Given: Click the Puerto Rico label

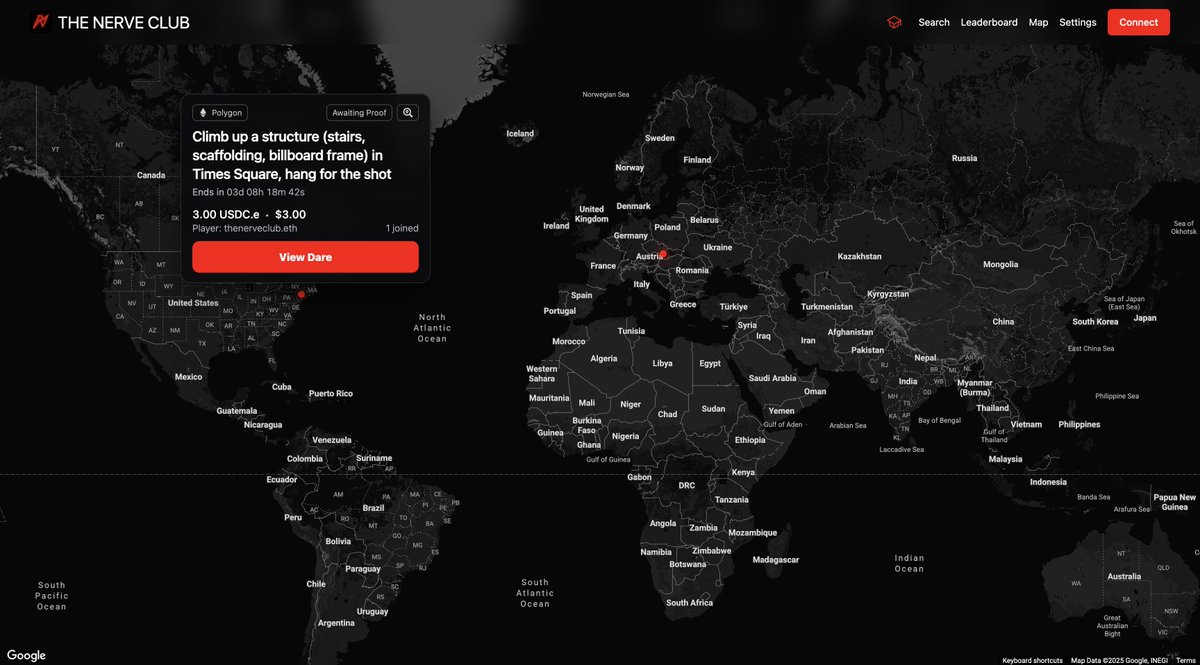Looking at the screenshot, I should [x=330, y=393].
